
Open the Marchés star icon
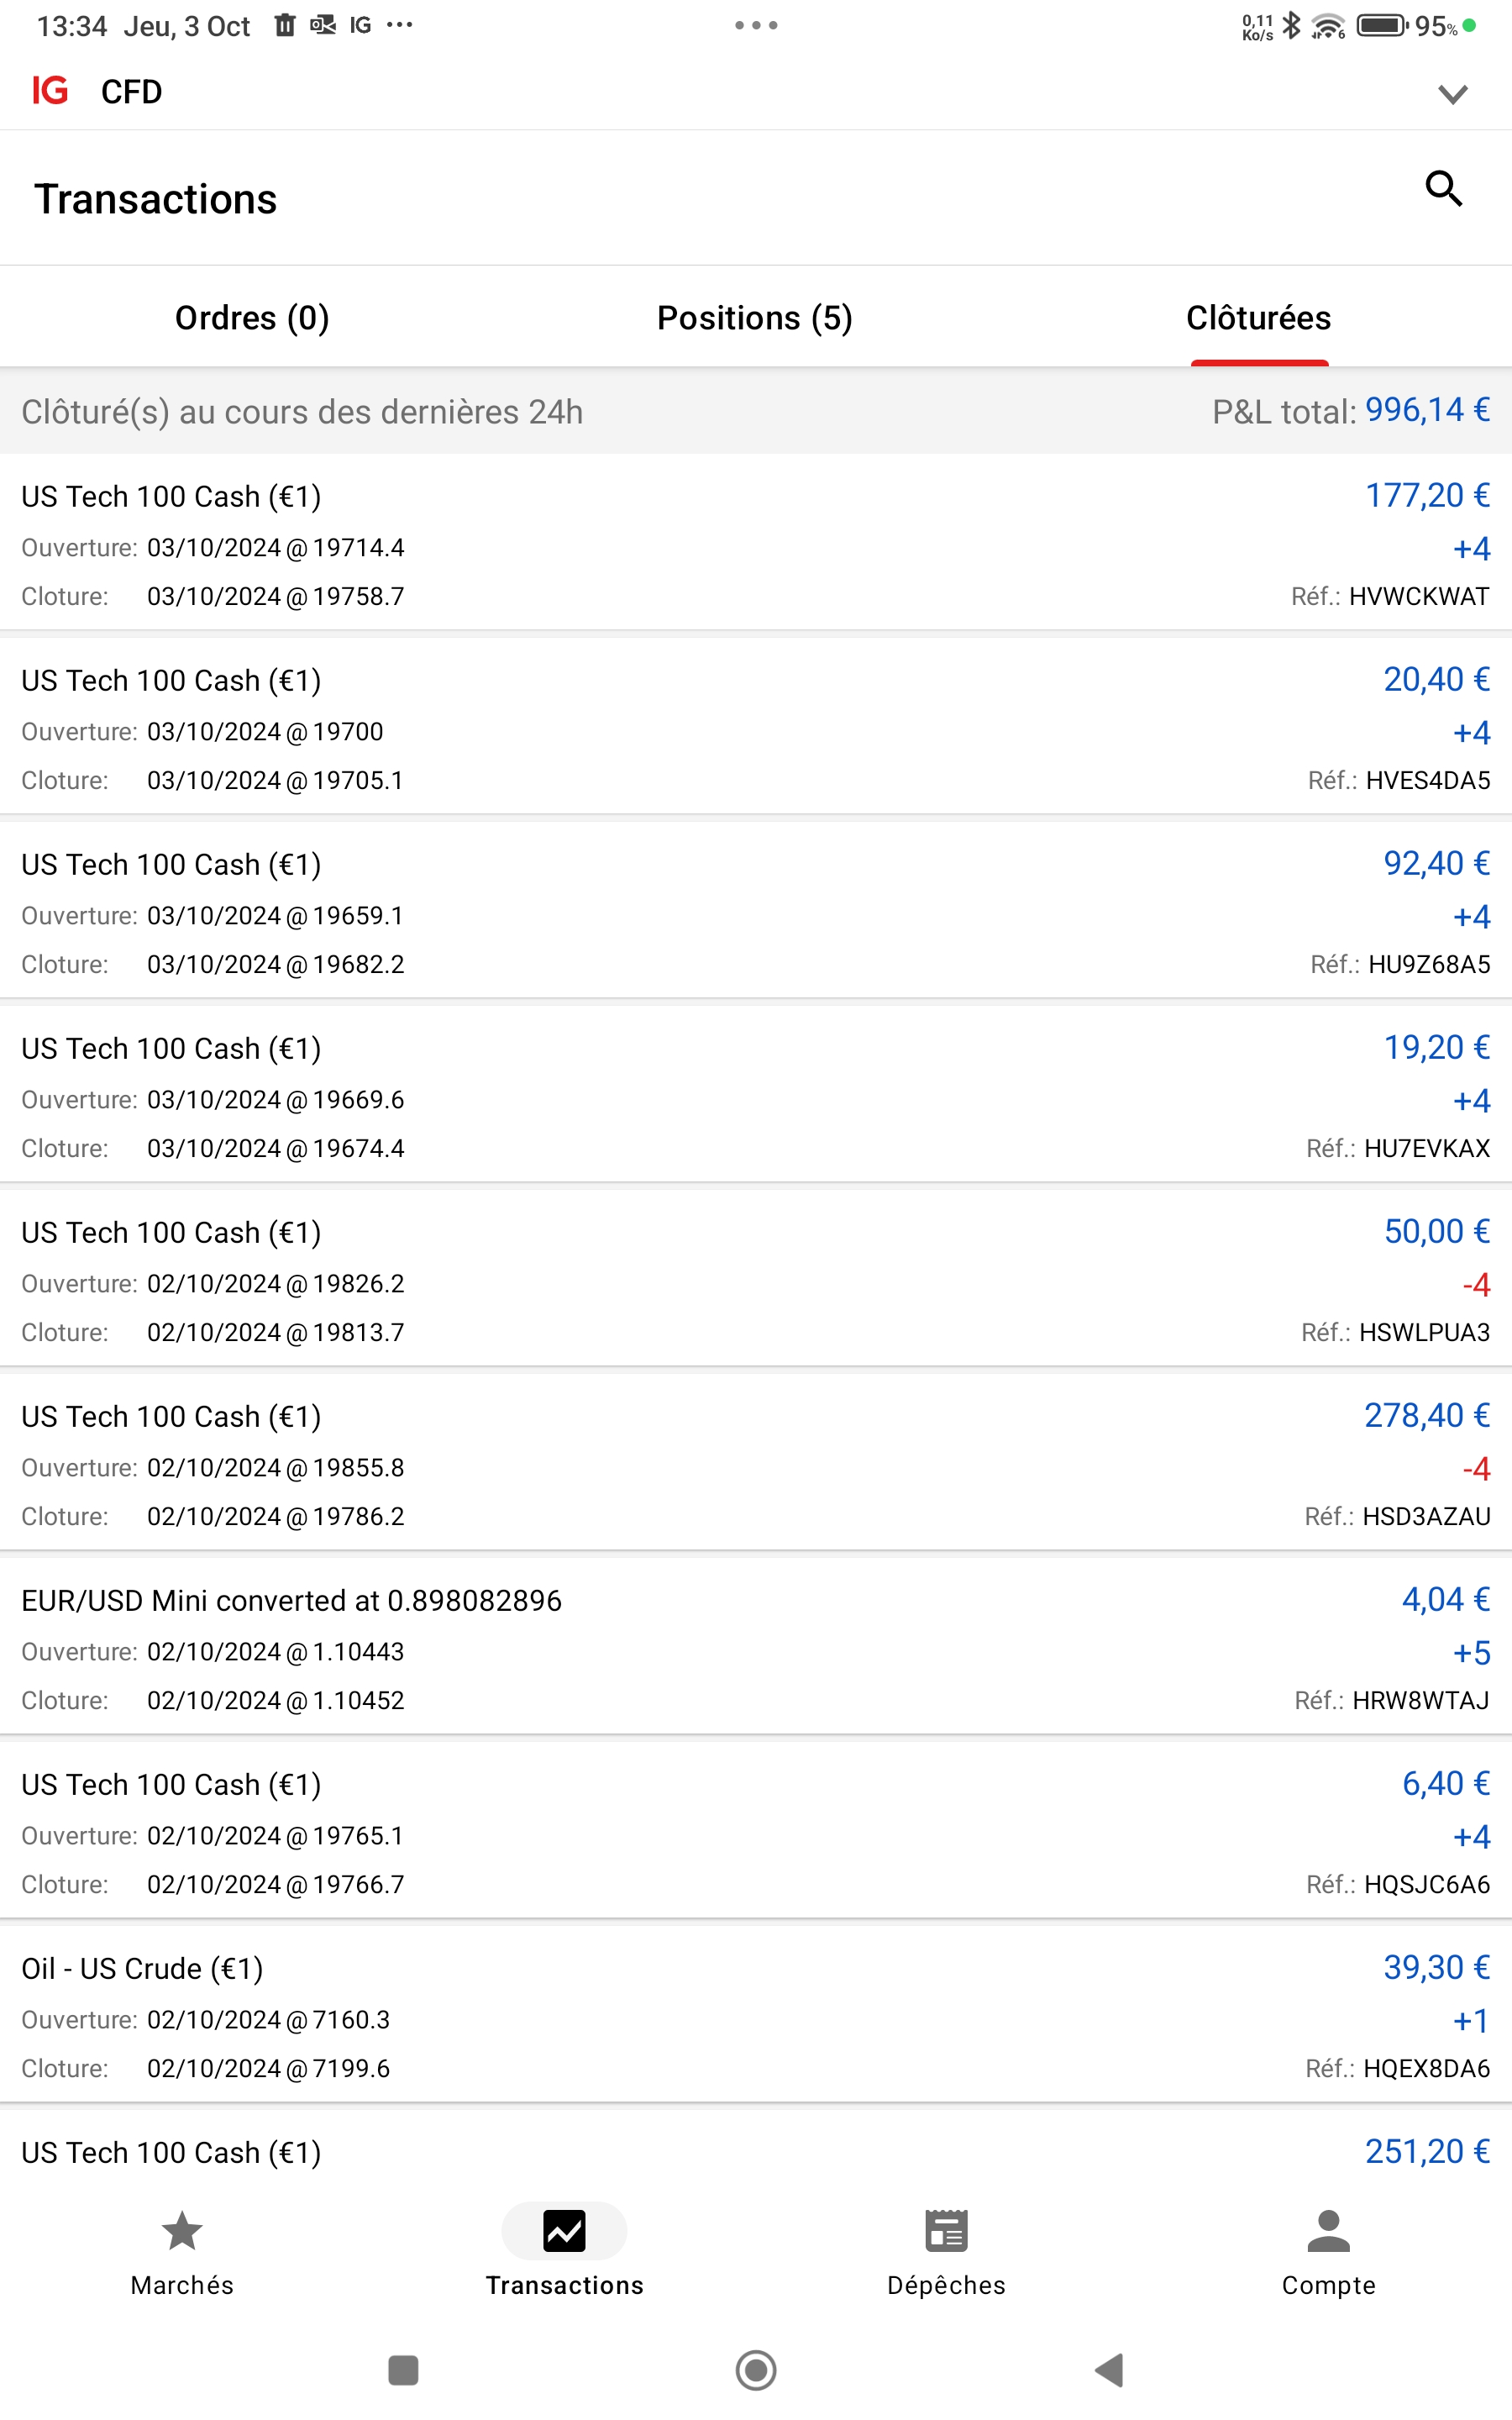coord(182,2231)
